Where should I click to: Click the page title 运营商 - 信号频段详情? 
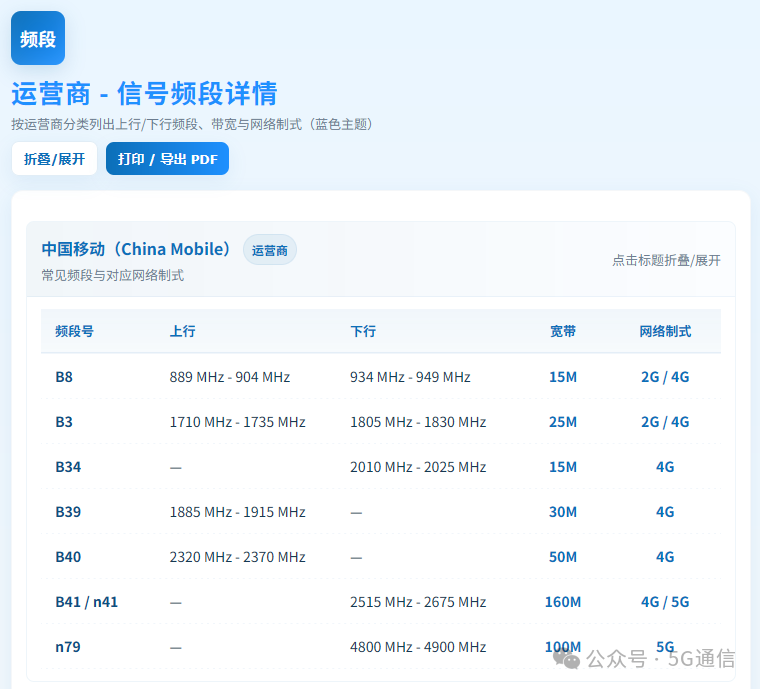pos(144,93)
